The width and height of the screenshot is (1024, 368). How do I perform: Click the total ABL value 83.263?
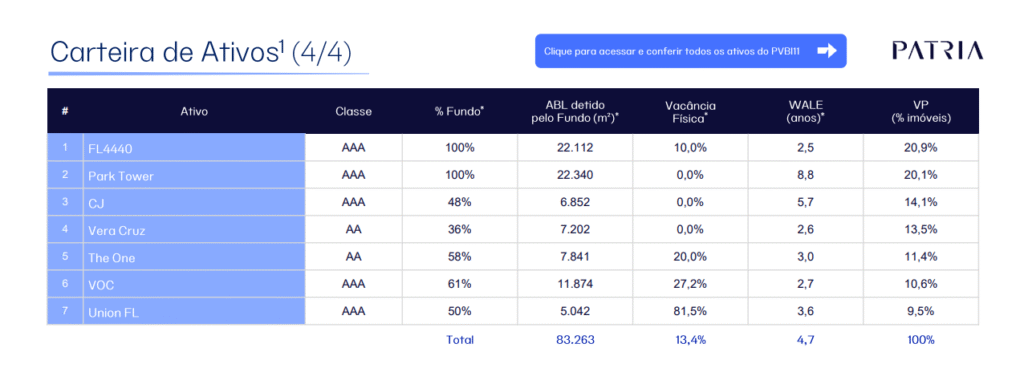coord(575,339)
